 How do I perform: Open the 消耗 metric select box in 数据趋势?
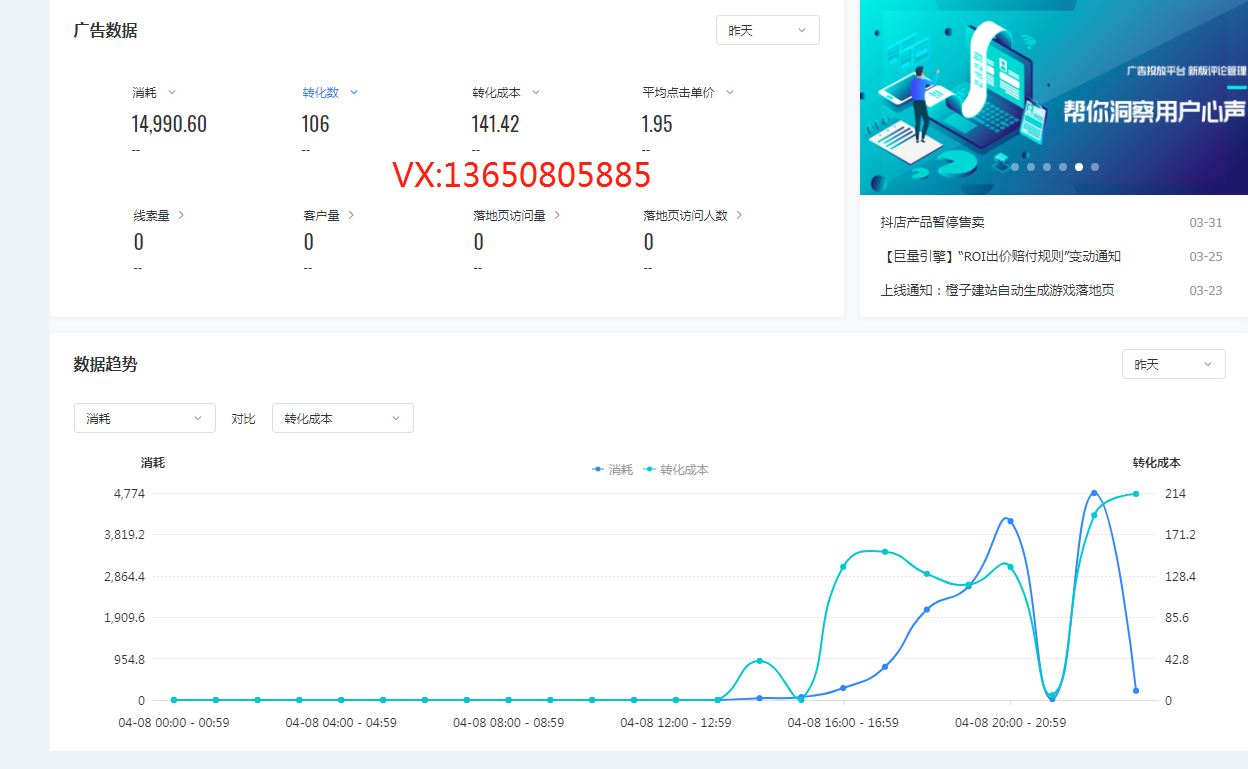click(145, 418)
